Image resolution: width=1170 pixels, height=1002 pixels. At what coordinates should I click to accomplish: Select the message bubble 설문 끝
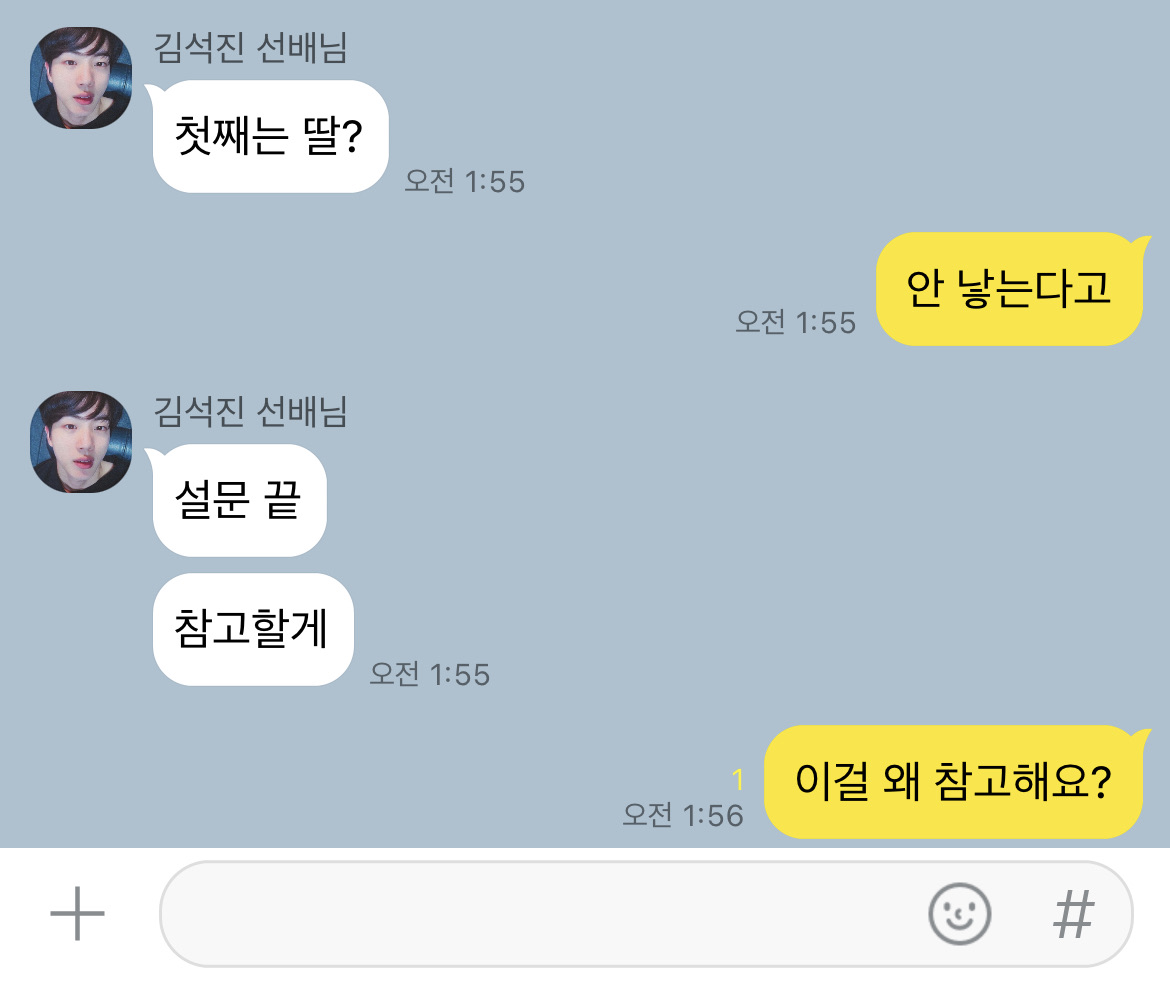237,500
